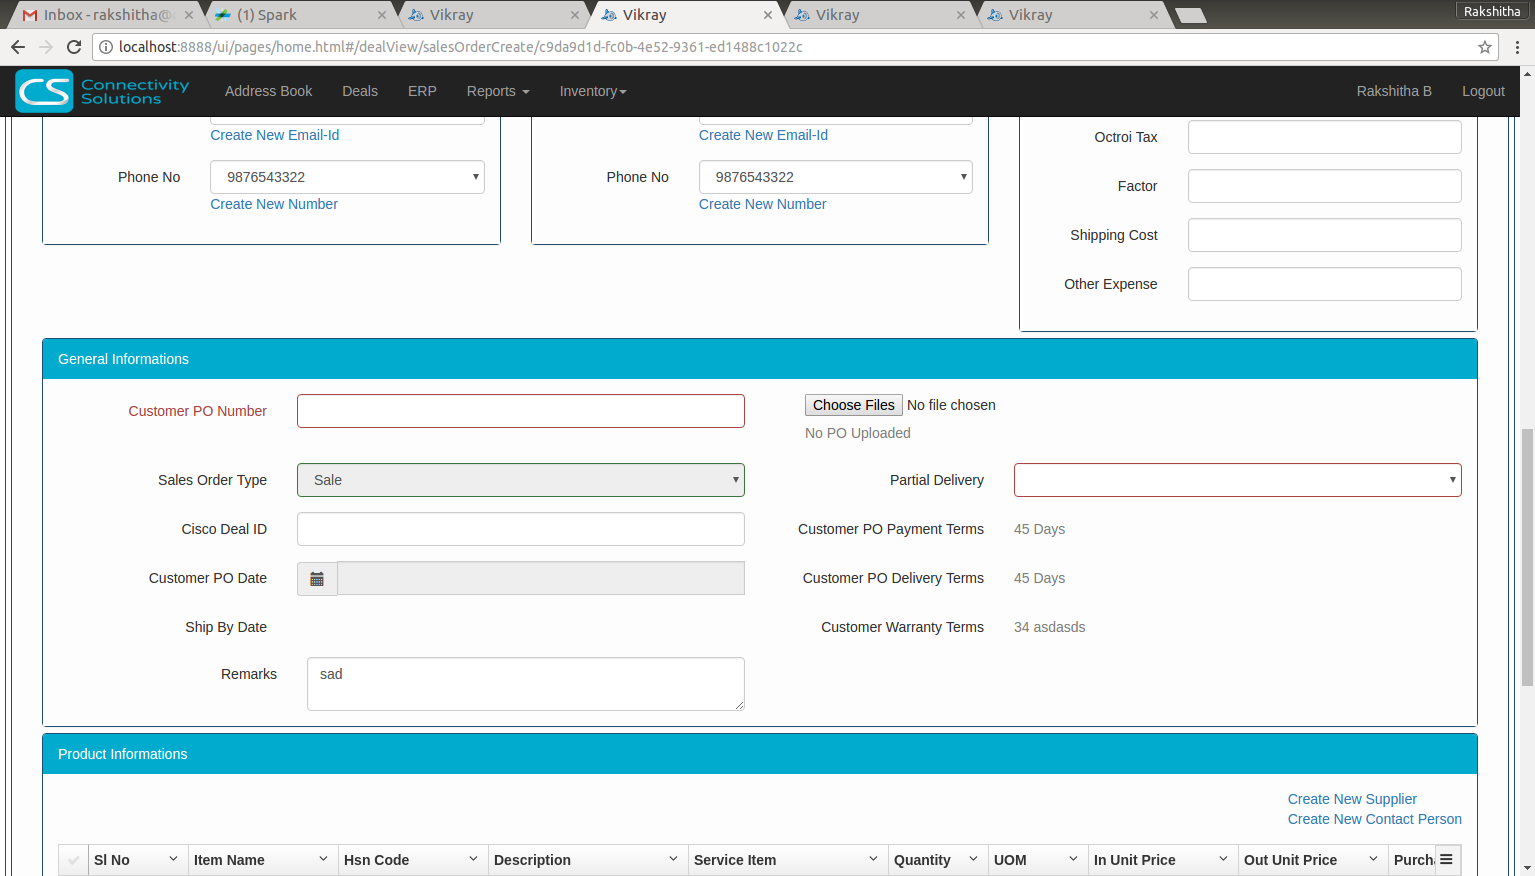Image resolution: width=1535 pixels, height=876 pixels.
Task: Toggle the select-all checkmark in table header
Action: (x=73, y=860)
